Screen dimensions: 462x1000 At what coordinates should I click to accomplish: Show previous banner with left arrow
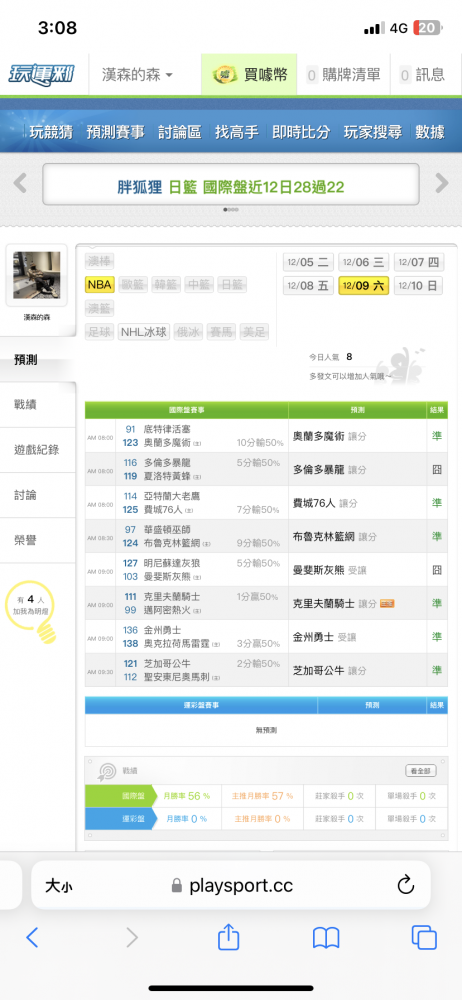(x=20, y=184)
